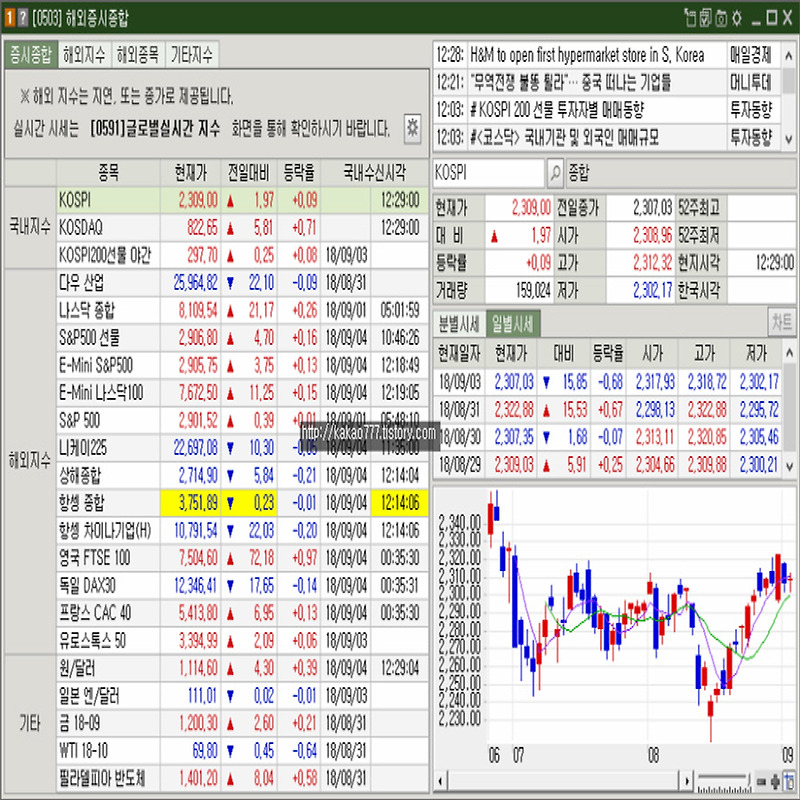Click the daily price table scroll-up arrow
The width and height of the screenshot is (800, 800).
click(x=789, y=353)
